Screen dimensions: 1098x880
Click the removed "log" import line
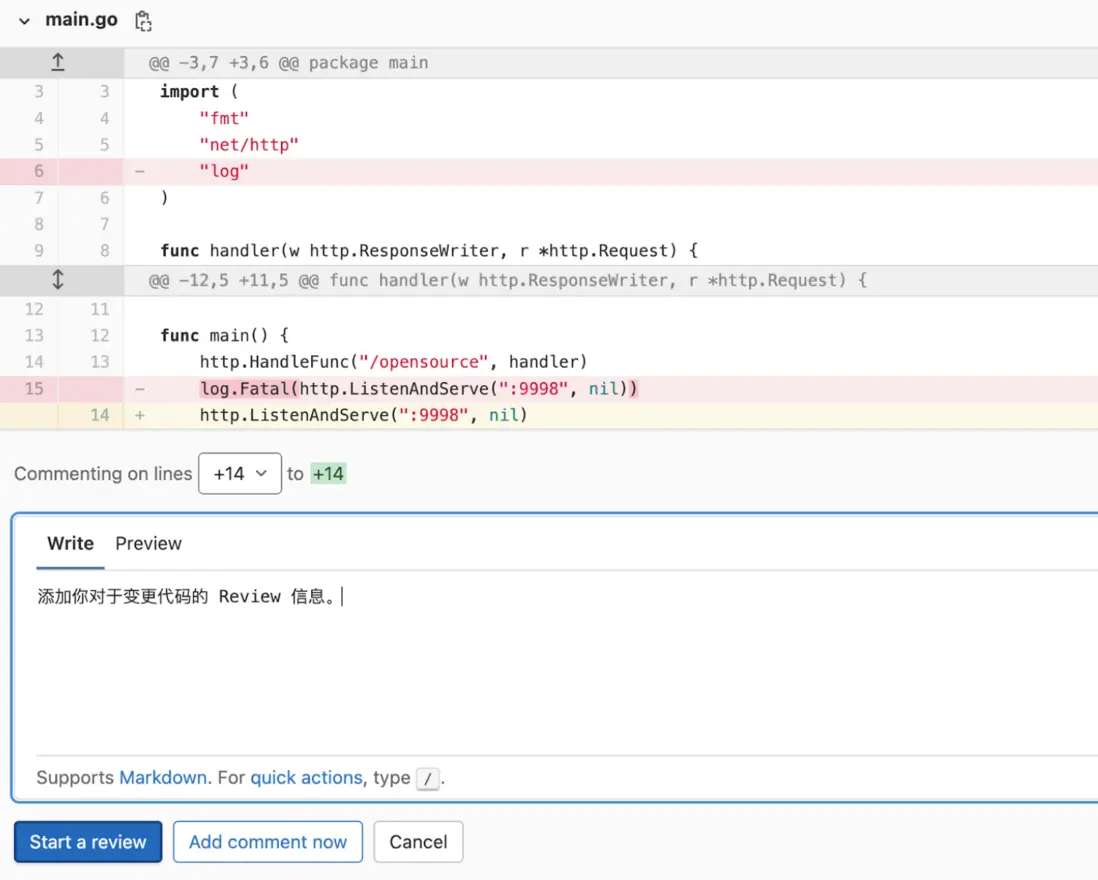tap(224, 171)
